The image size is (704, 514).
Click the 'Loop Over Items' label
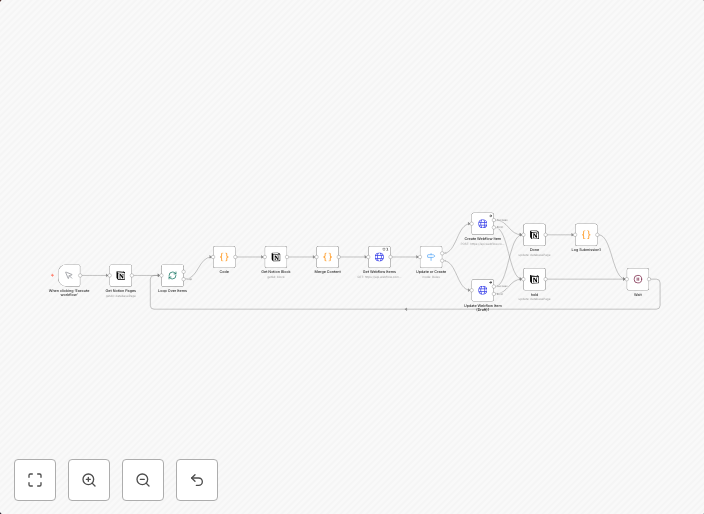pyautogui.click(x=172, y=291)
